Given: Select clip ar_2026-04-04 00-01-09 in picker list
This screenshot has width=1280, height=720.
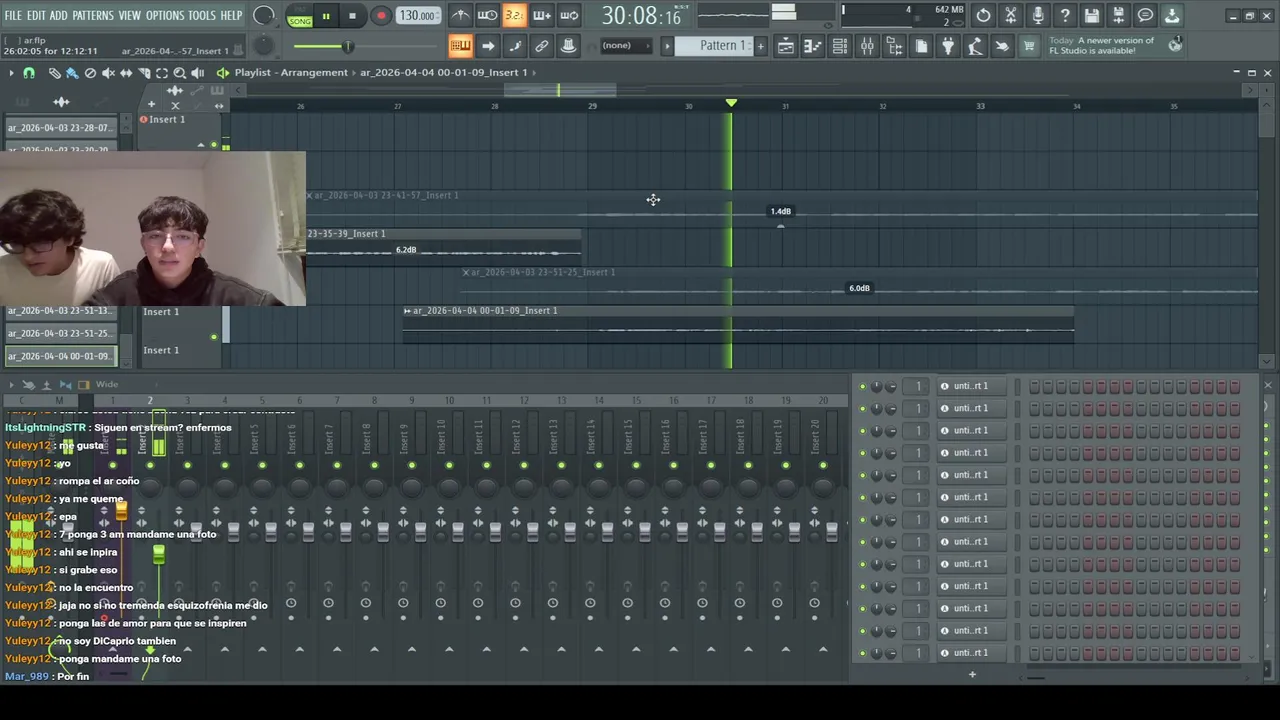Looking at the screenshot, I should 60,356.
